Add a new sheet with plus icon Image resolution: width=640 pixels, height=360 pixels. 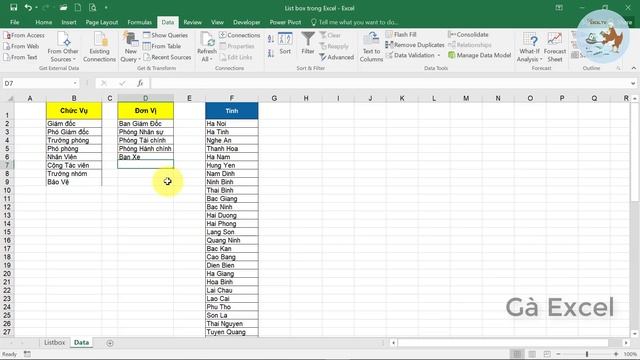pos(110,343)
